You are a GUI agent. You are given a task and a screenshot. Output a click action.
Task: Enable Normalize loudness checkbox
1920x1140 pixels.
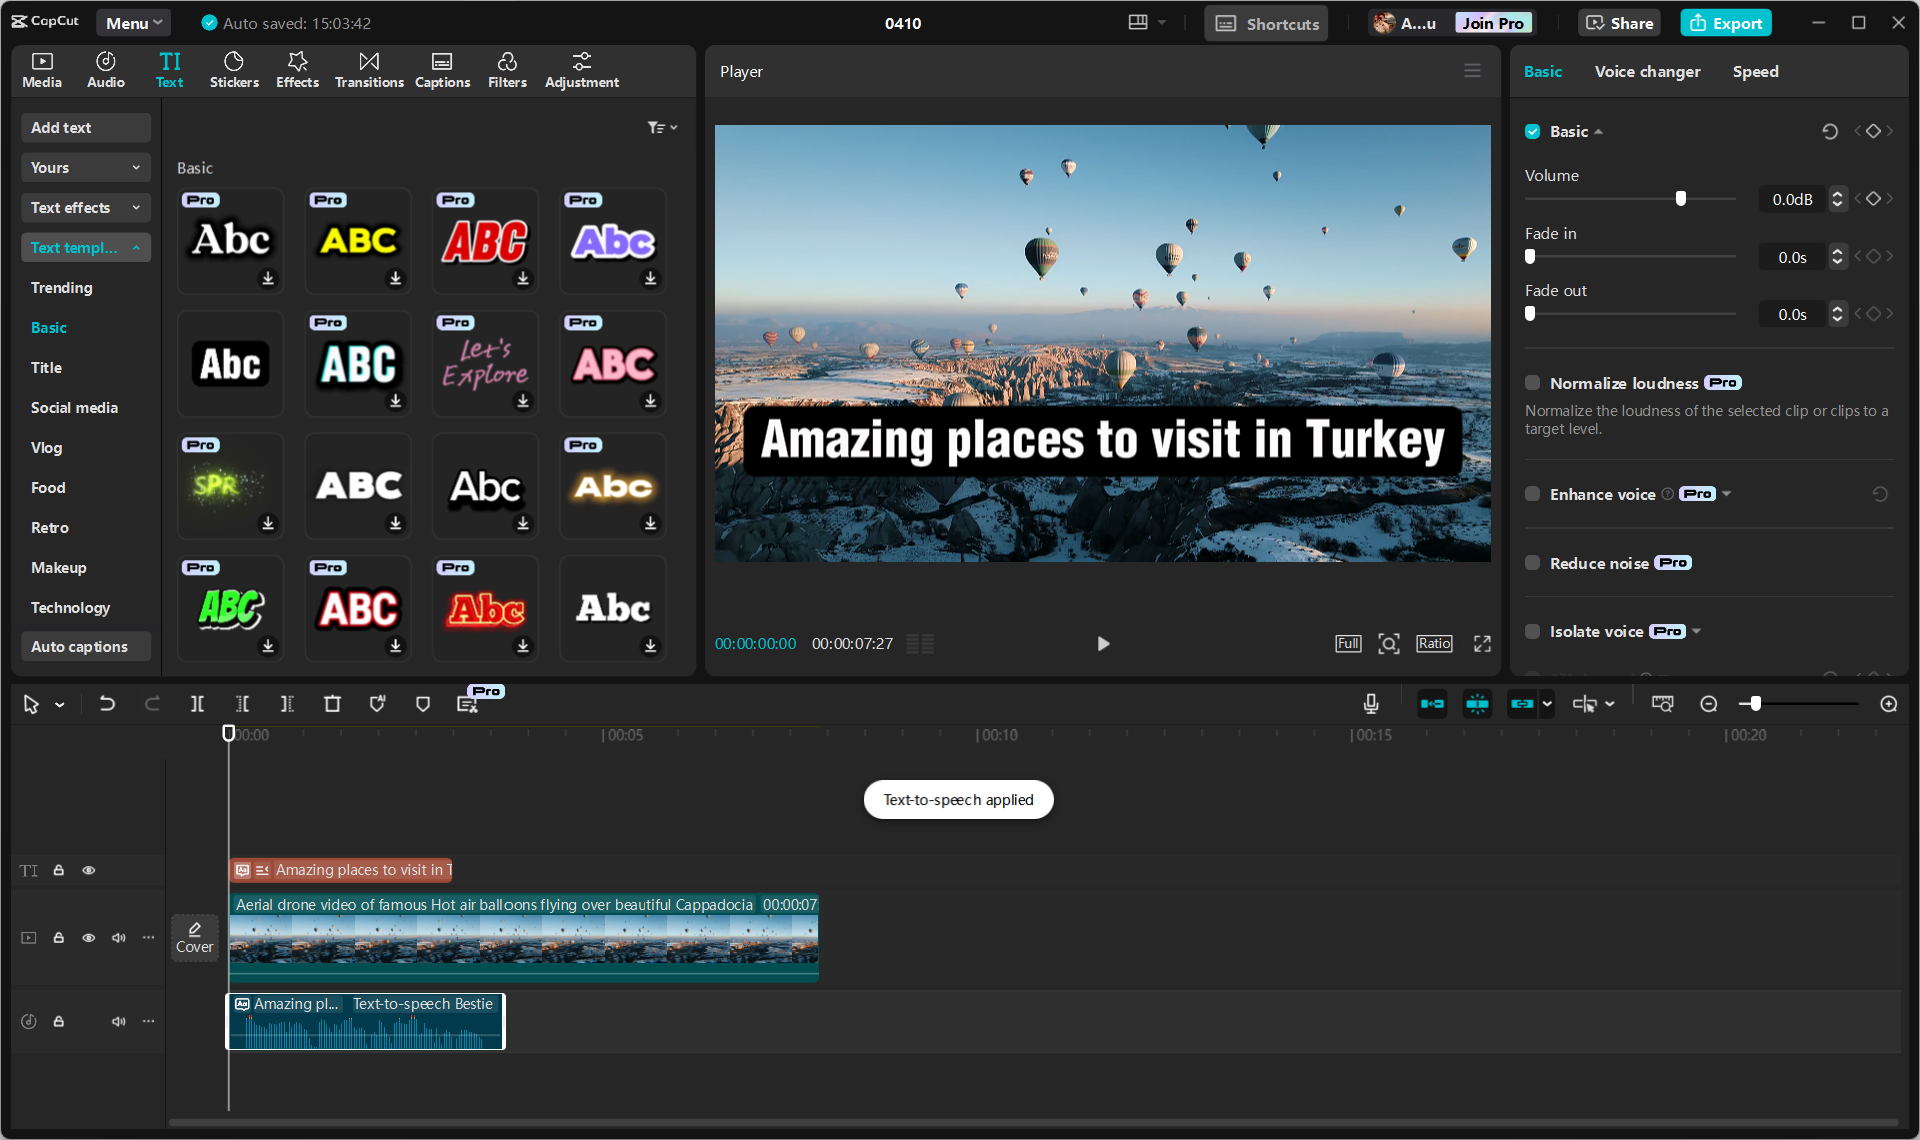click(x=1532, y=383)
